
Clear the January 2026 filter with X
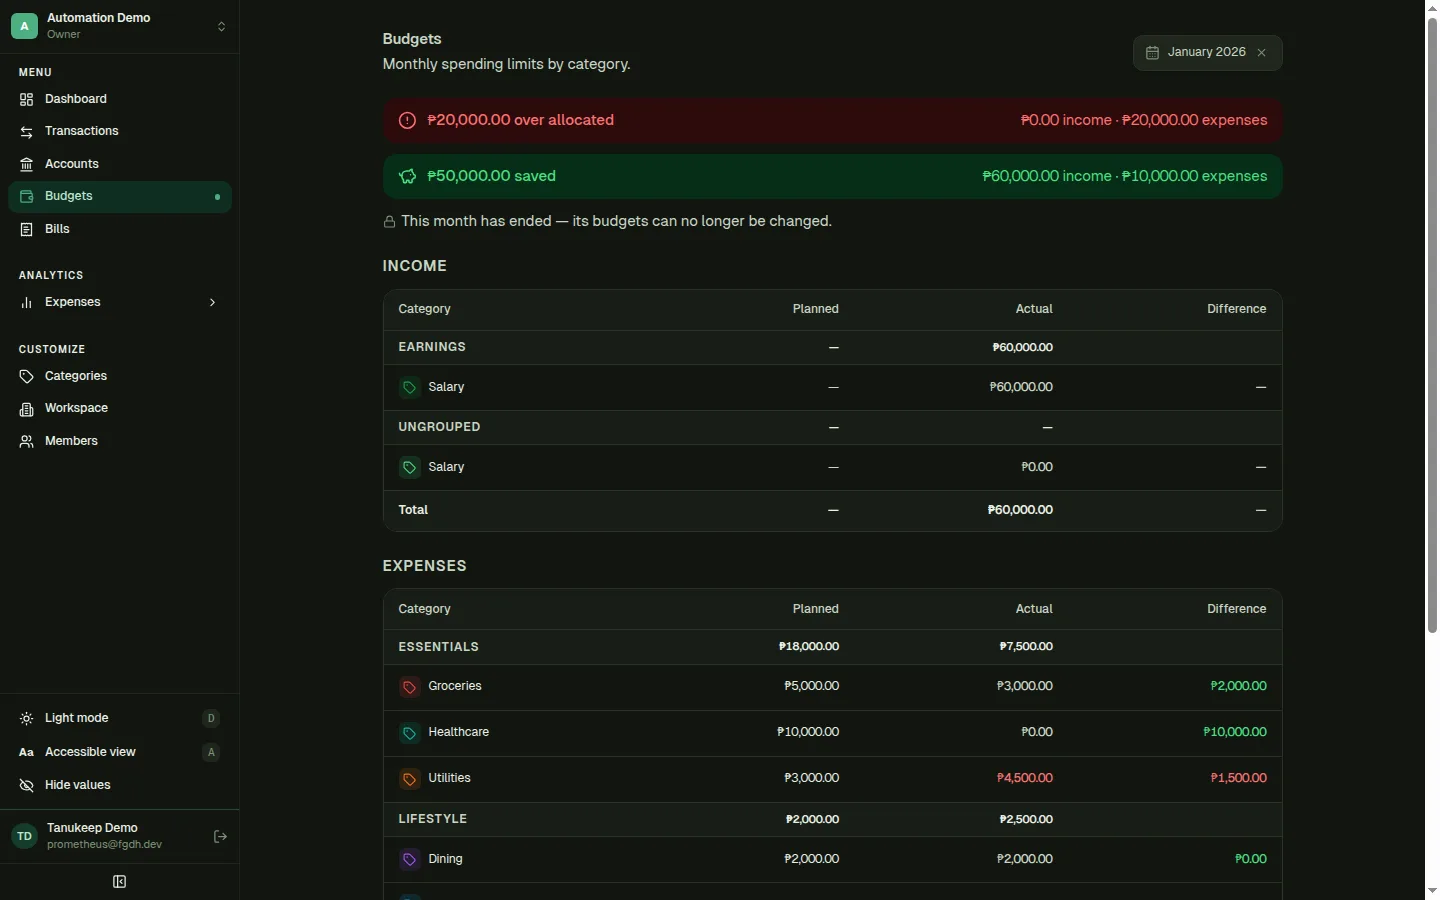(x=1262, y=53)
